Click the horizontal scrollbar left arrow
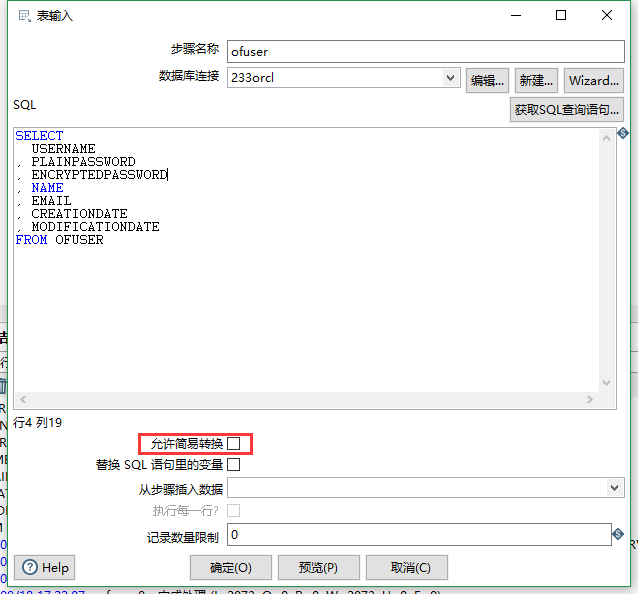 tap(23, 400)
